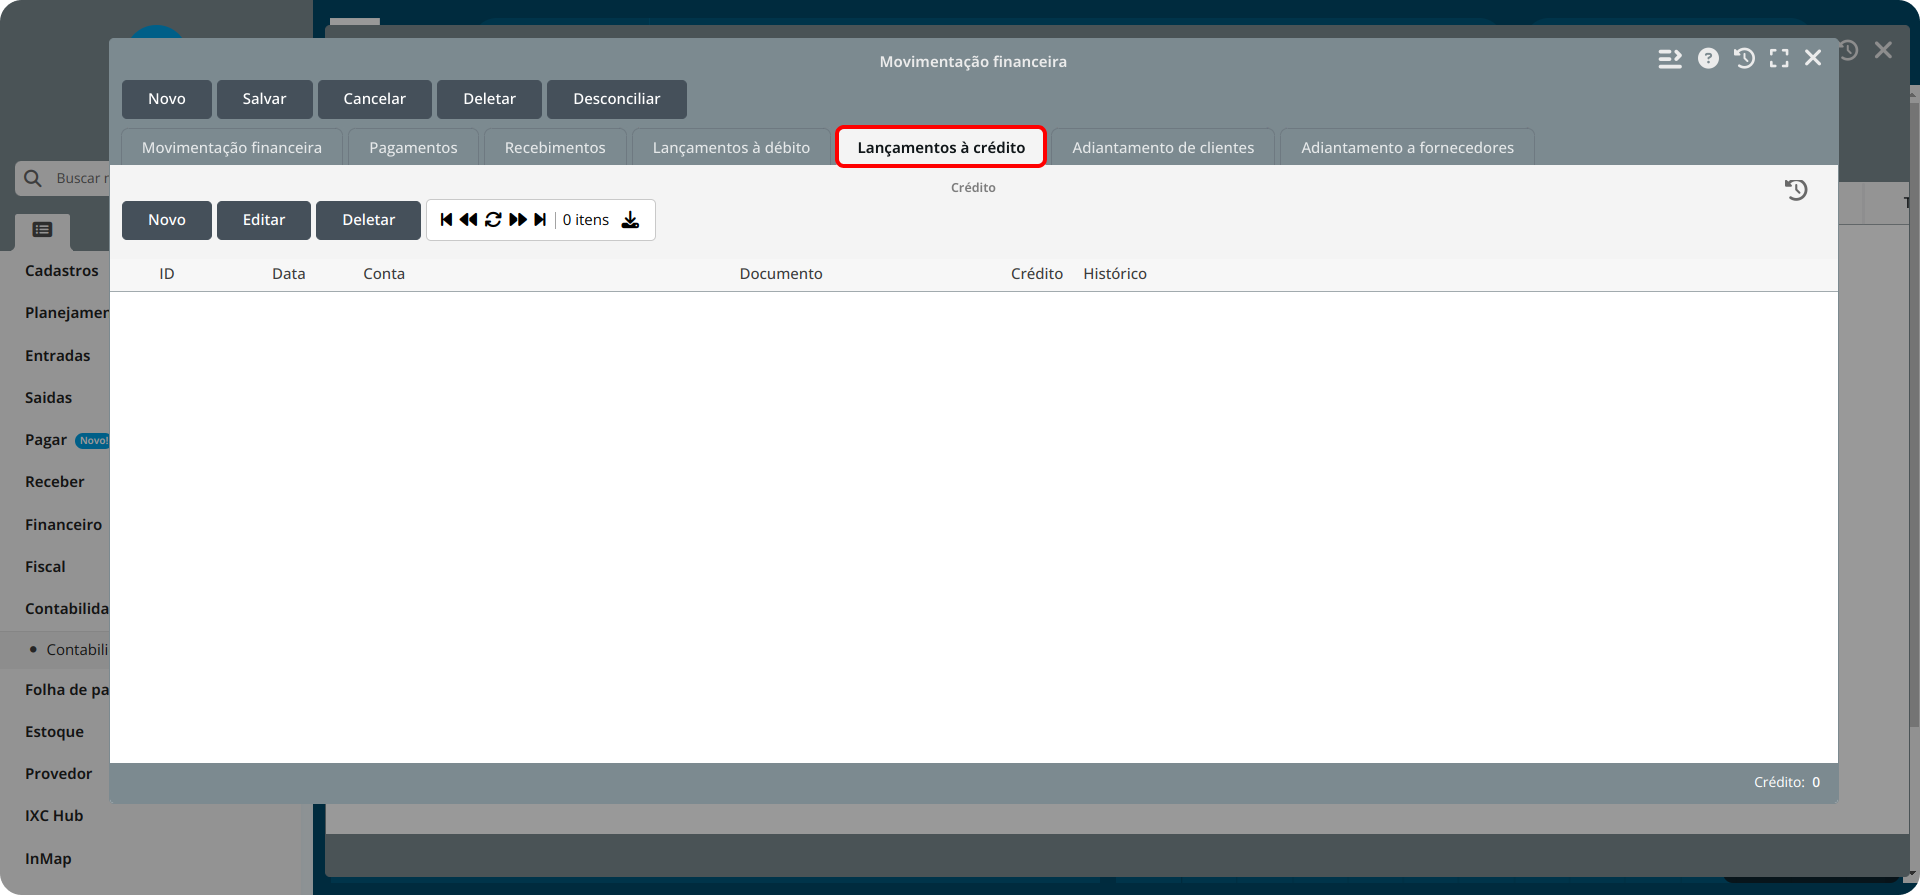This screenshot has height=895, width=1920.
Task: Expand Financeiro in the sidebar
Action: coord(63,525)
